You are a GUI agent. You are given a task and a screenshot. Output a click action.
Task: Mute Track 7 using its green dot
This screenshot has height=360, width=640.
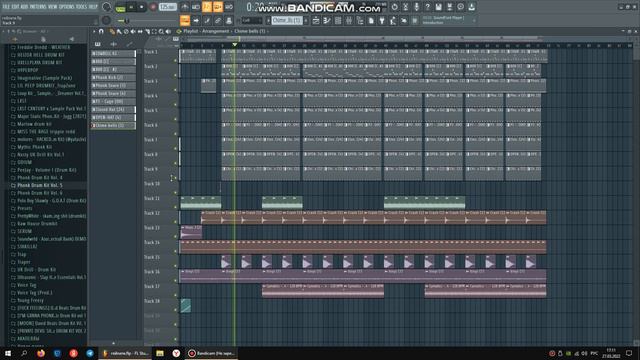coord(176,149)
